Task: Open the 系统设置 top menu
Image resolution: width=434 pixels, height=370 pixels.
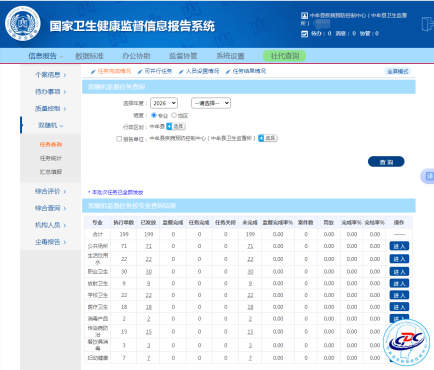Action: point(230,56)
